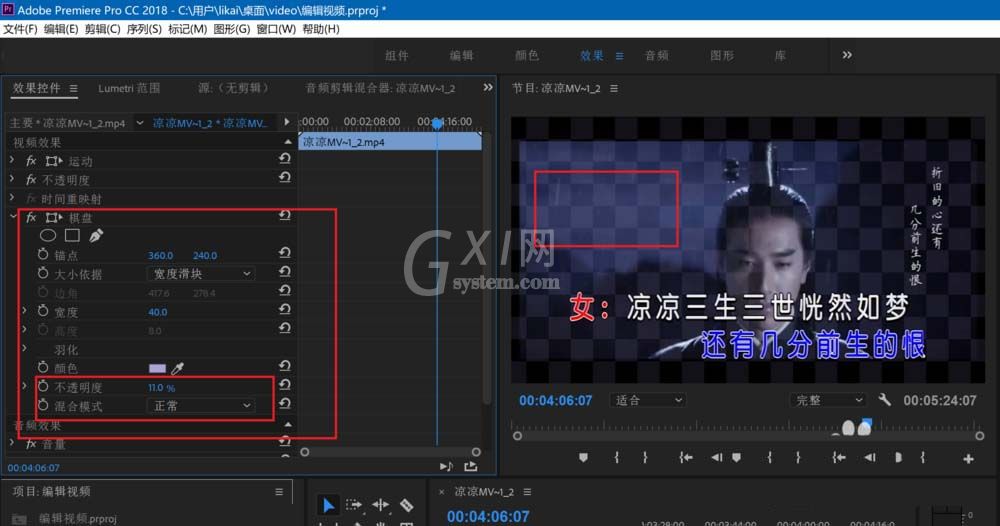Open the 混合模式 正常 dropdown
Screen dimensions: 1000x526
click(x=201, y=405)
